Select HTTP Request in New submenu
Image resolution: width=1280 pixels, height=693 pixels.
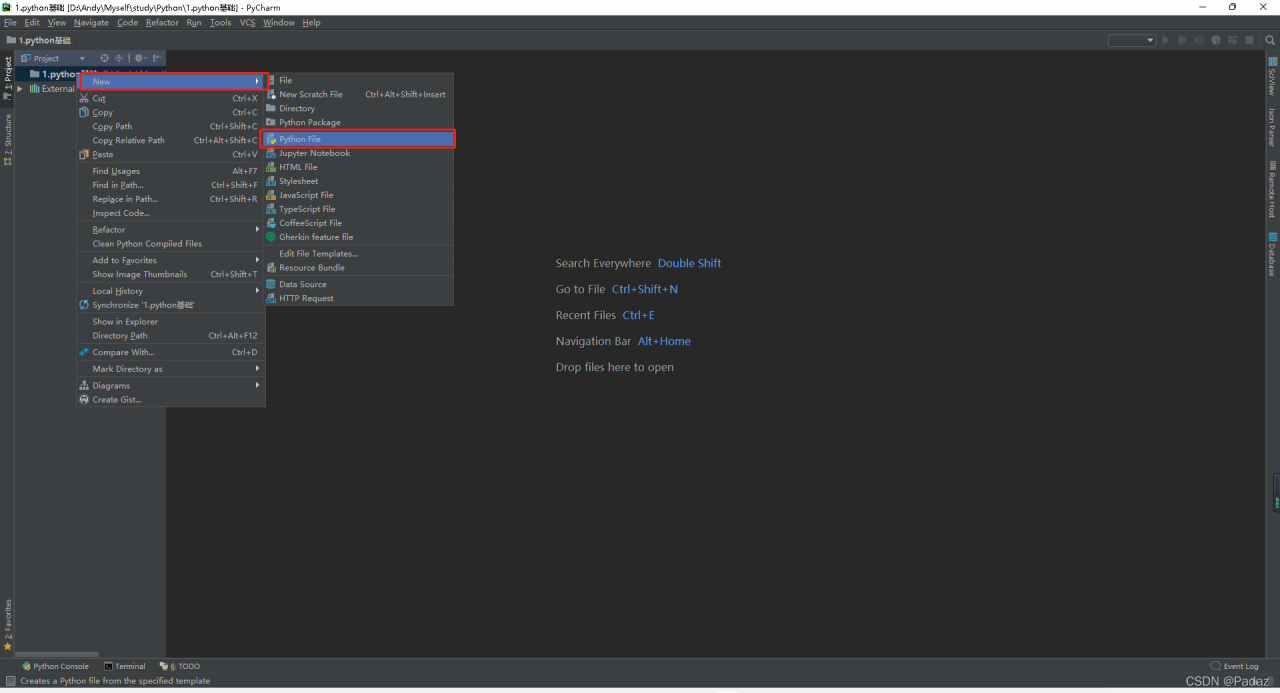tap(358, 298)
